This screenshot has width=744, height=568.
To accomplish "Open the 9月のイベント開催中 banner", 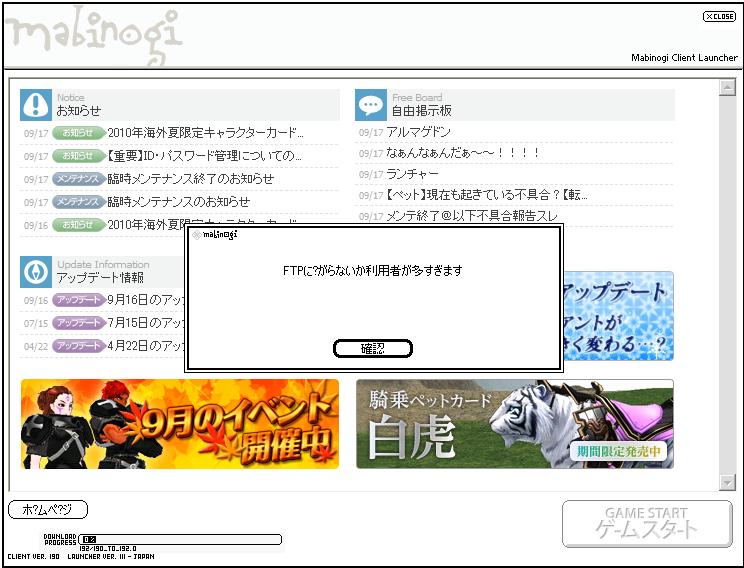I will [x=180, y=424].
